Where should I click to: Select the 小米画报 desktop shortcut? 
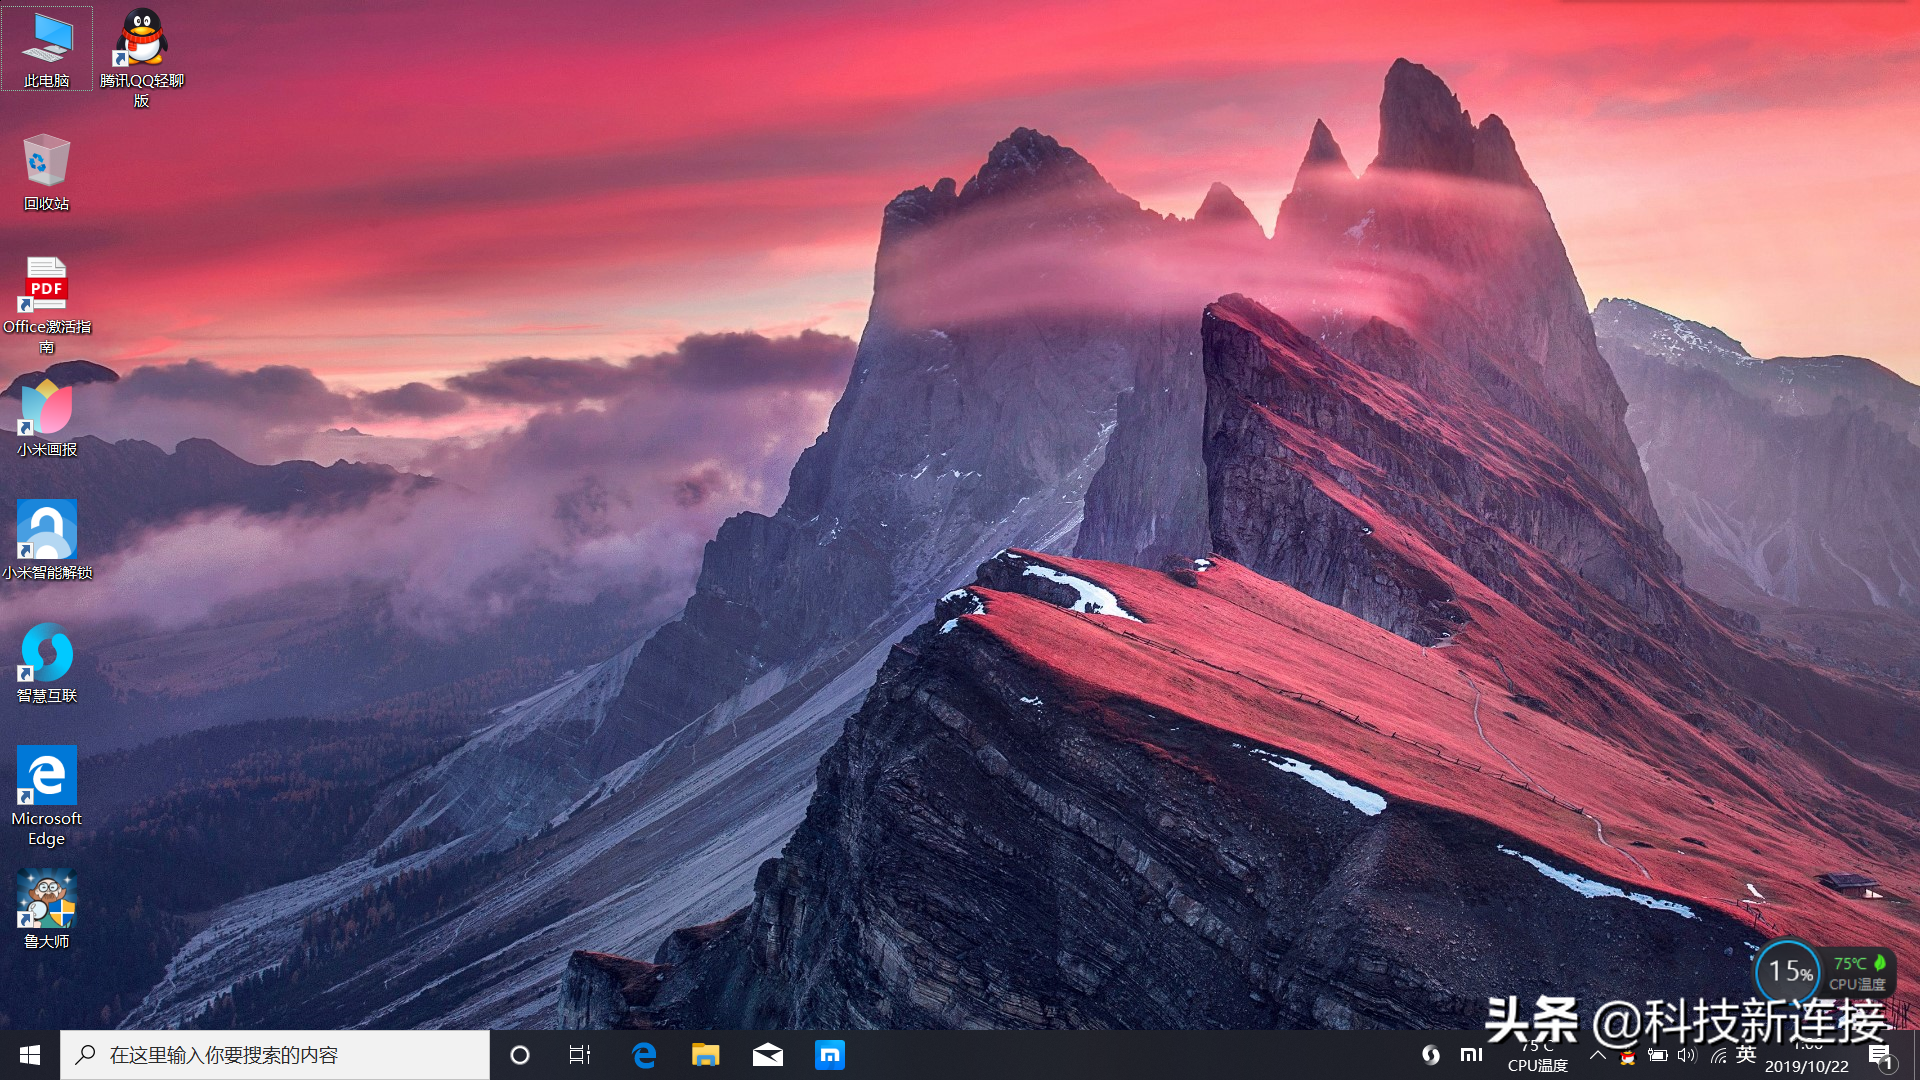(x=47, y=419)
